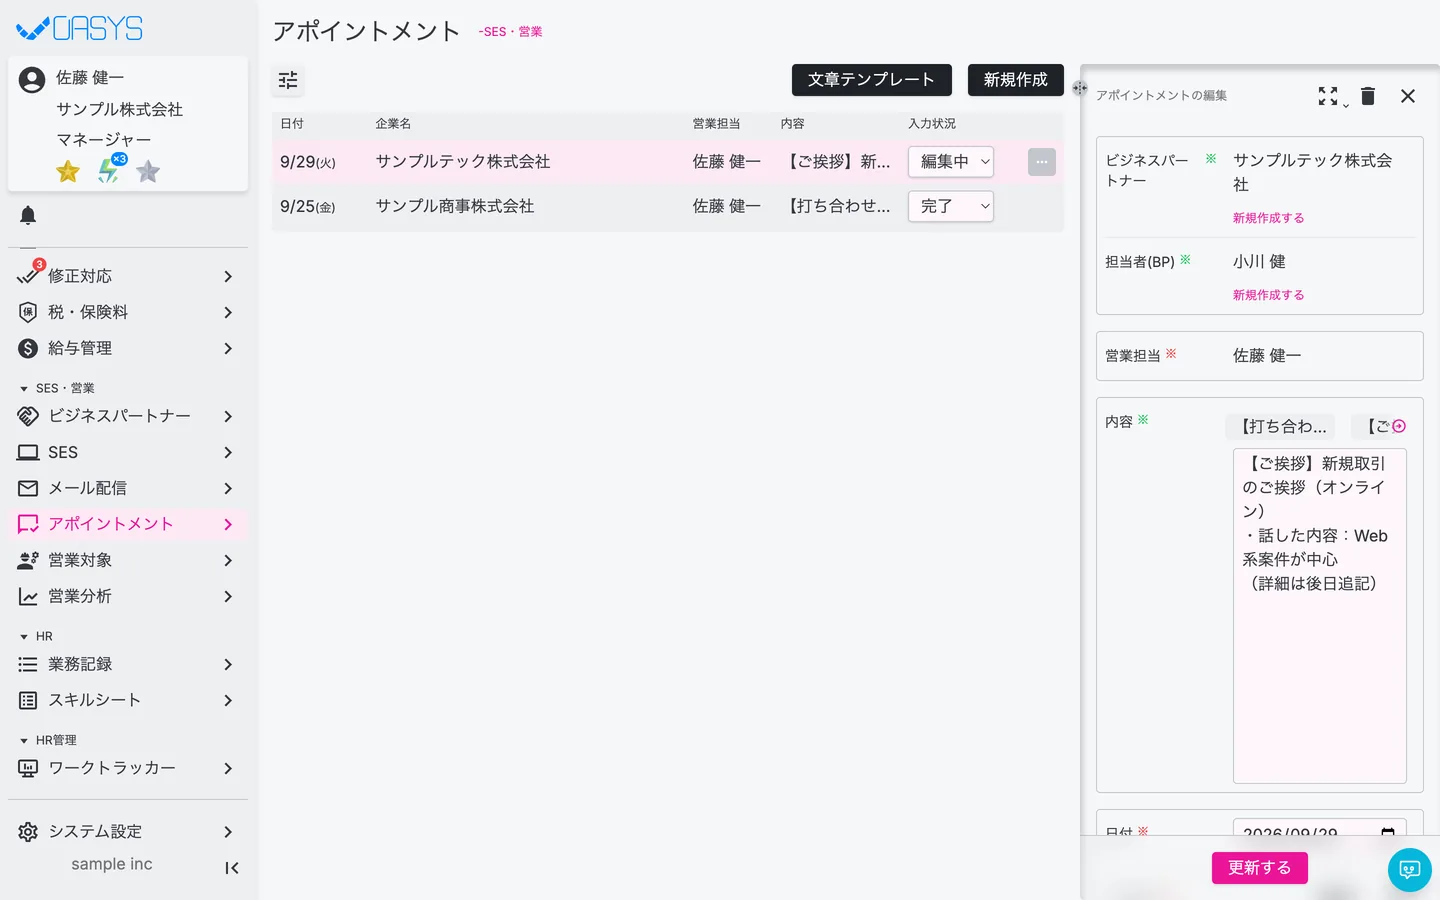Open the 業務記録 menu
Screen dimensions: 1440x900
click(x=128, y=664)
